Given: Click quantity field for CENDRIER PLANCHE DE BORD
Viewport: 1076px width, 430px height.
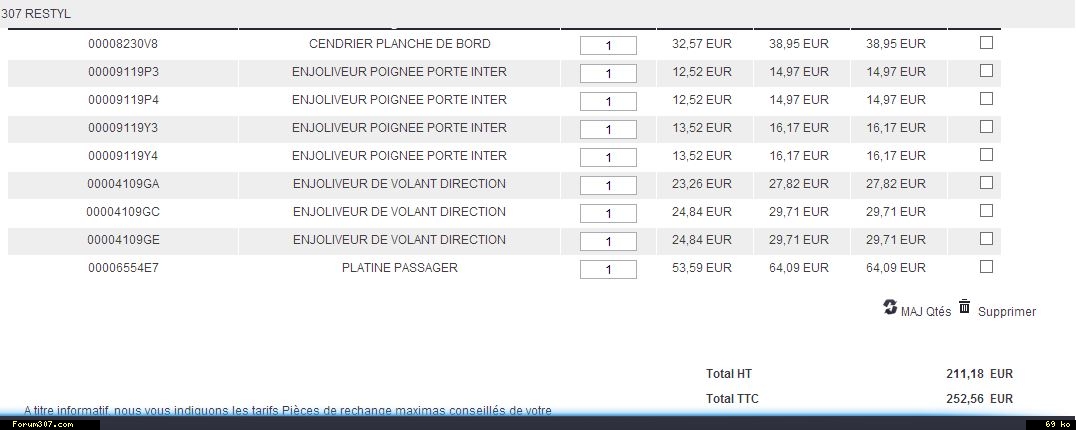Looking at the screenshot, I should [x=608, y=45].
